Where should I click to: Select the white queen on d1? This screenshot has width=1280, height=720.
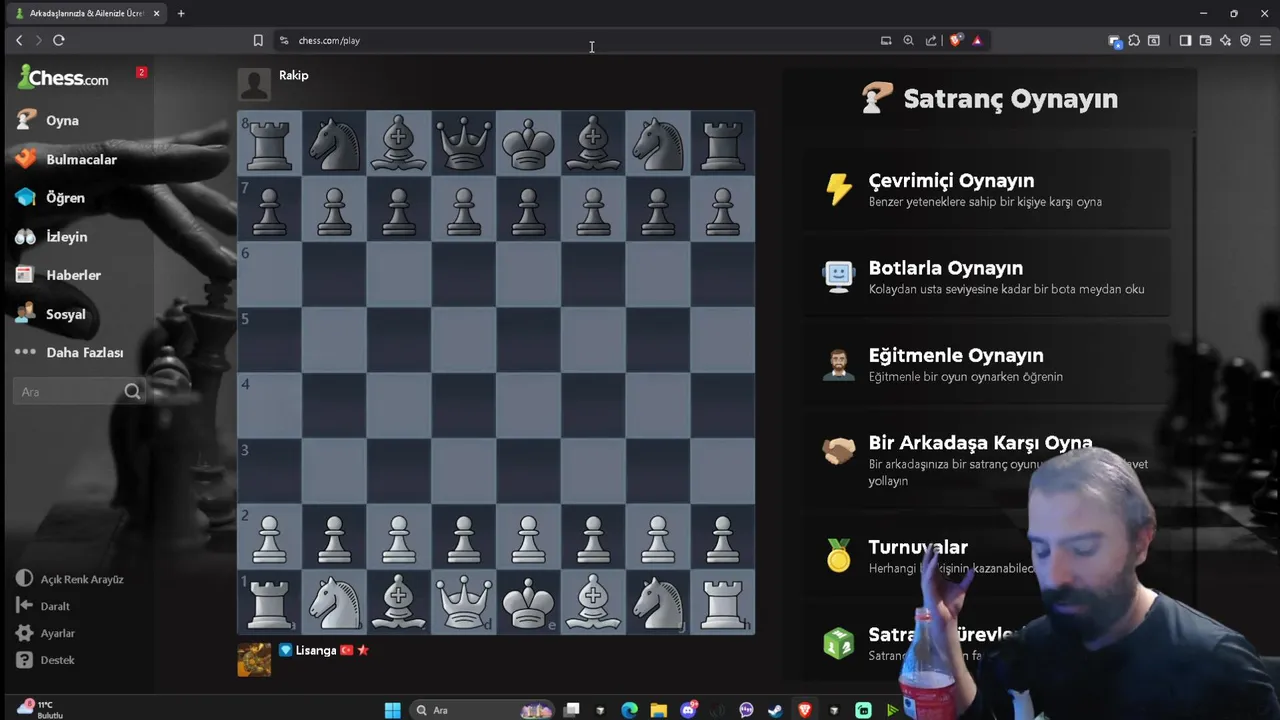click(x=464, y=602)
